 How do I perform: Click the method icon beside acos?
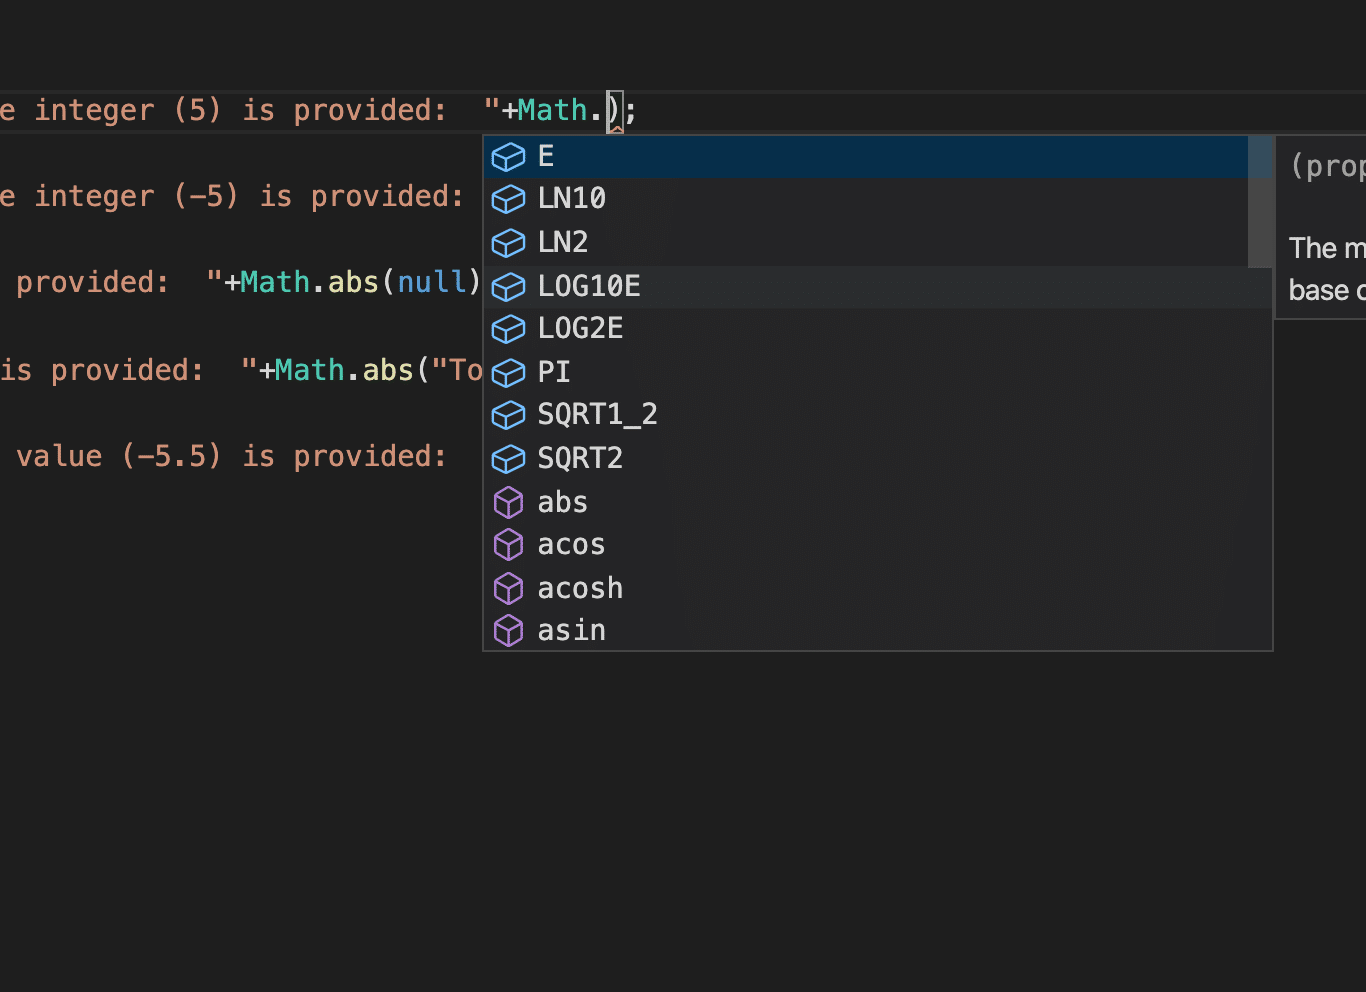[x=509, y=545]
